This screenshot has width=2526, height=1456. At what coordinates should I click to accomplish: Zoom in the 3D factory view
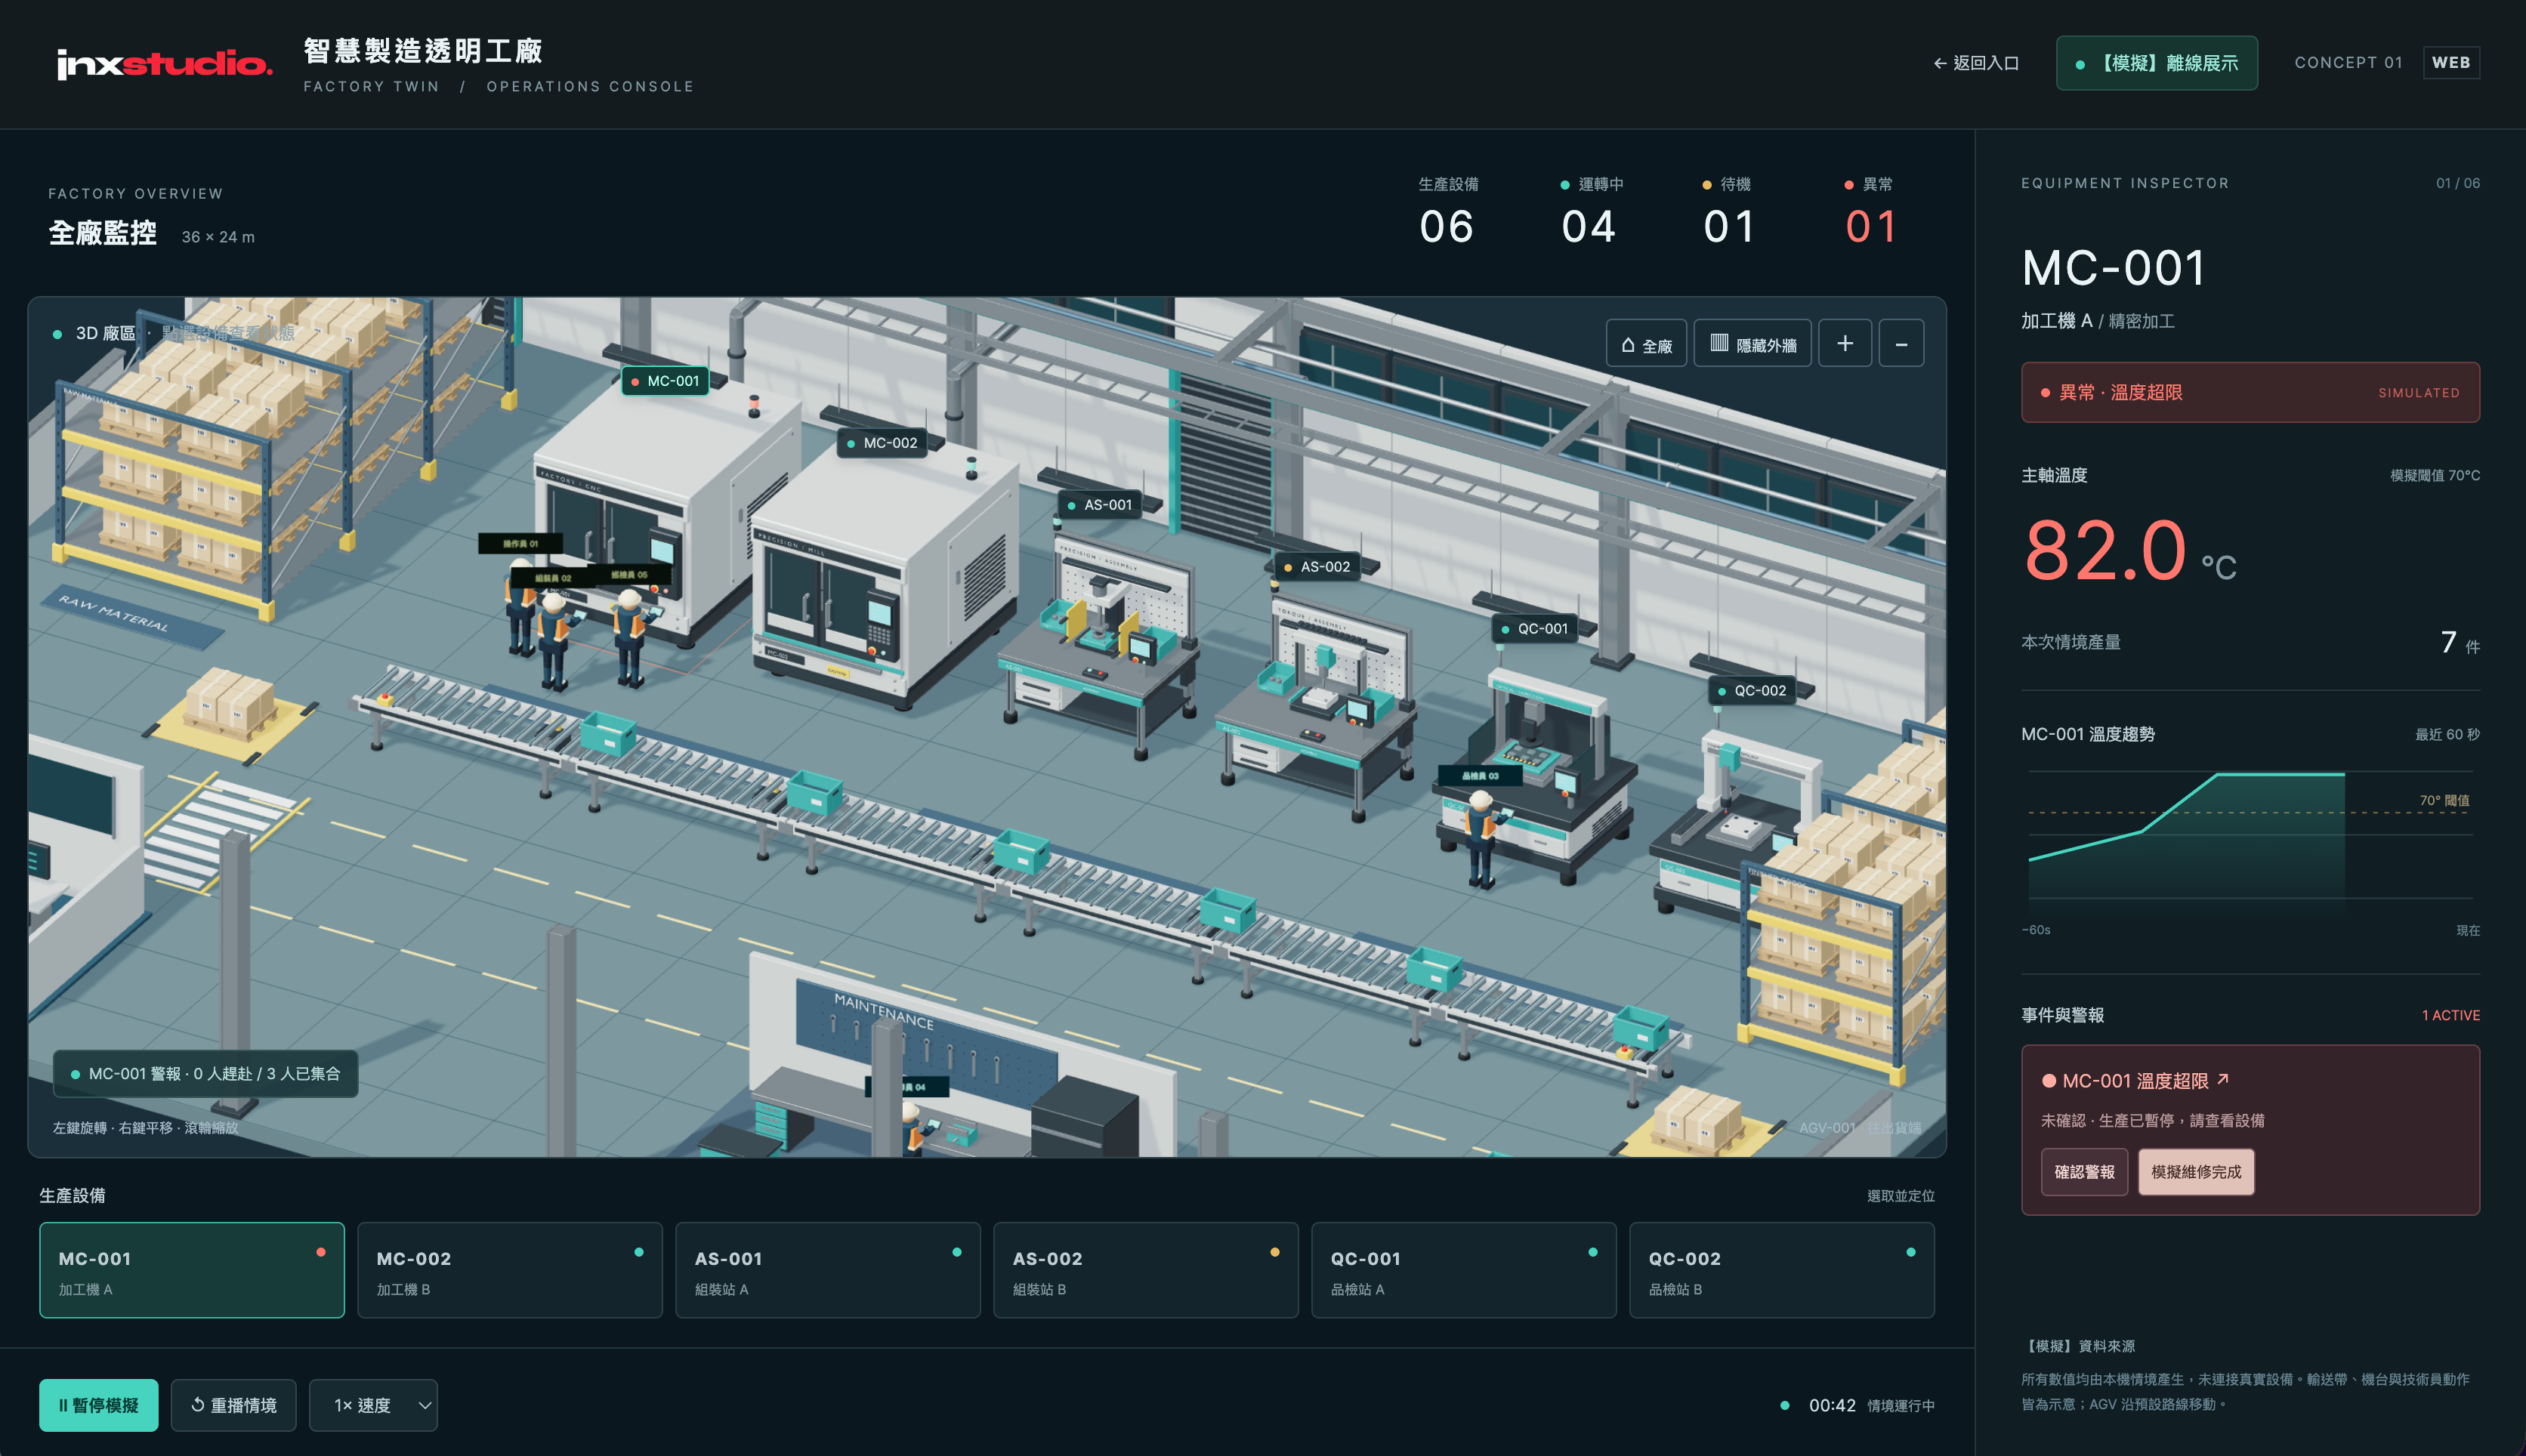(x=1844, y=344)
